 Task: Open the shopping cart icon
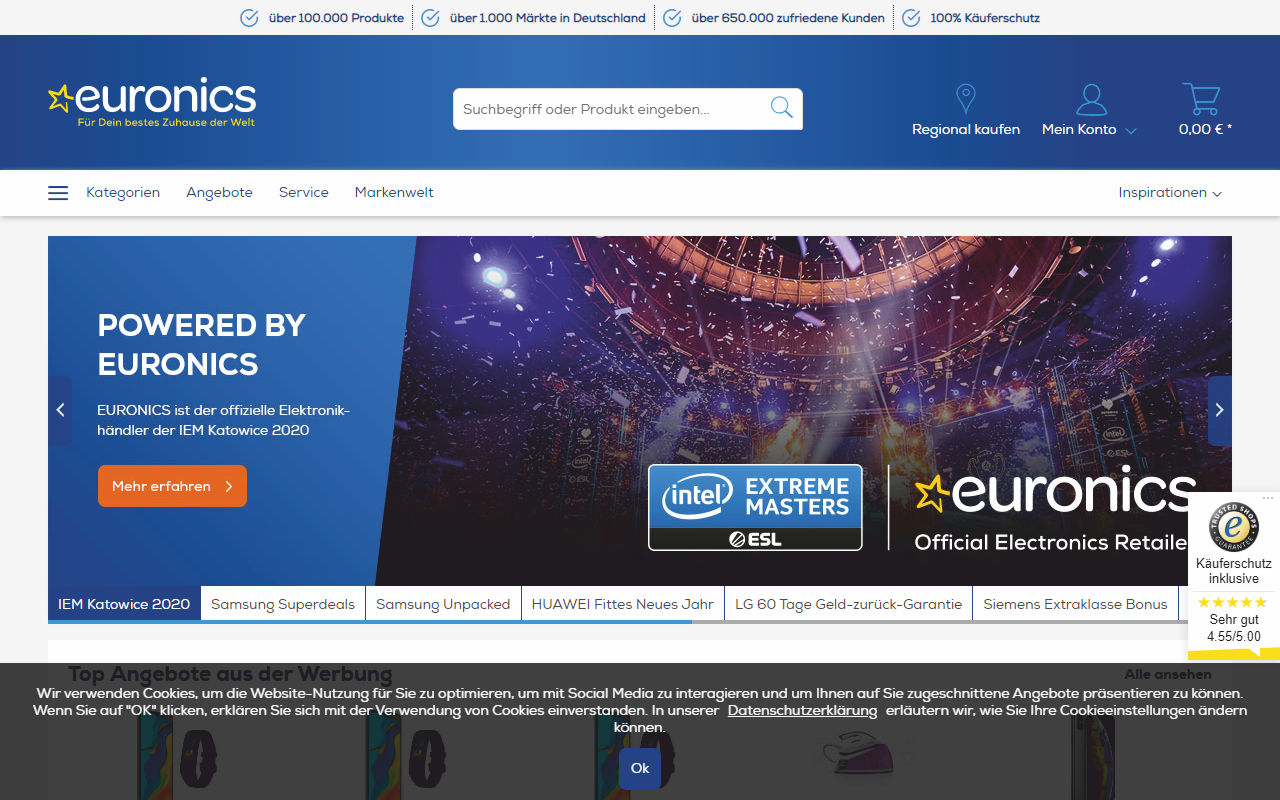tap(1201, 99)
